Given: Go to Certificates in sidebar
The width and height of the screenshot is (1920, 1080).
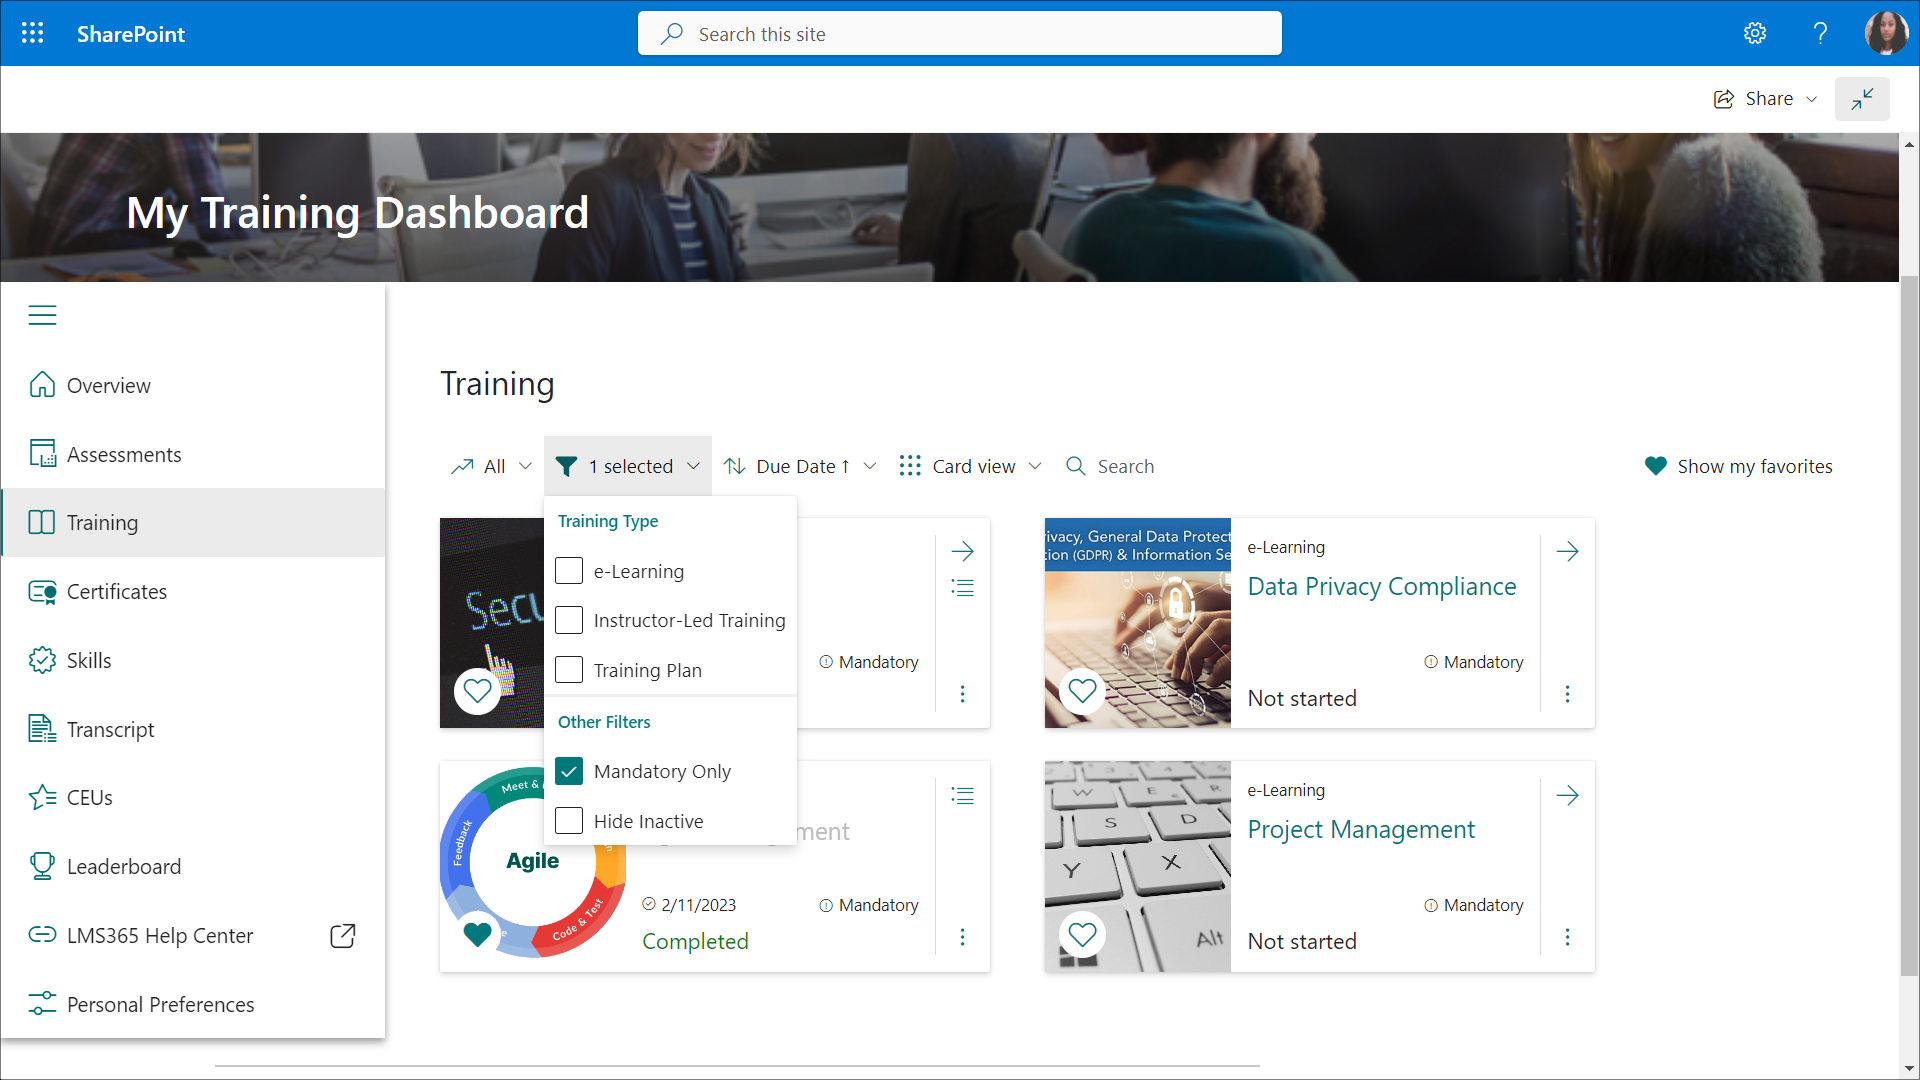Looking at the screenshot, I should pos(116,592).
